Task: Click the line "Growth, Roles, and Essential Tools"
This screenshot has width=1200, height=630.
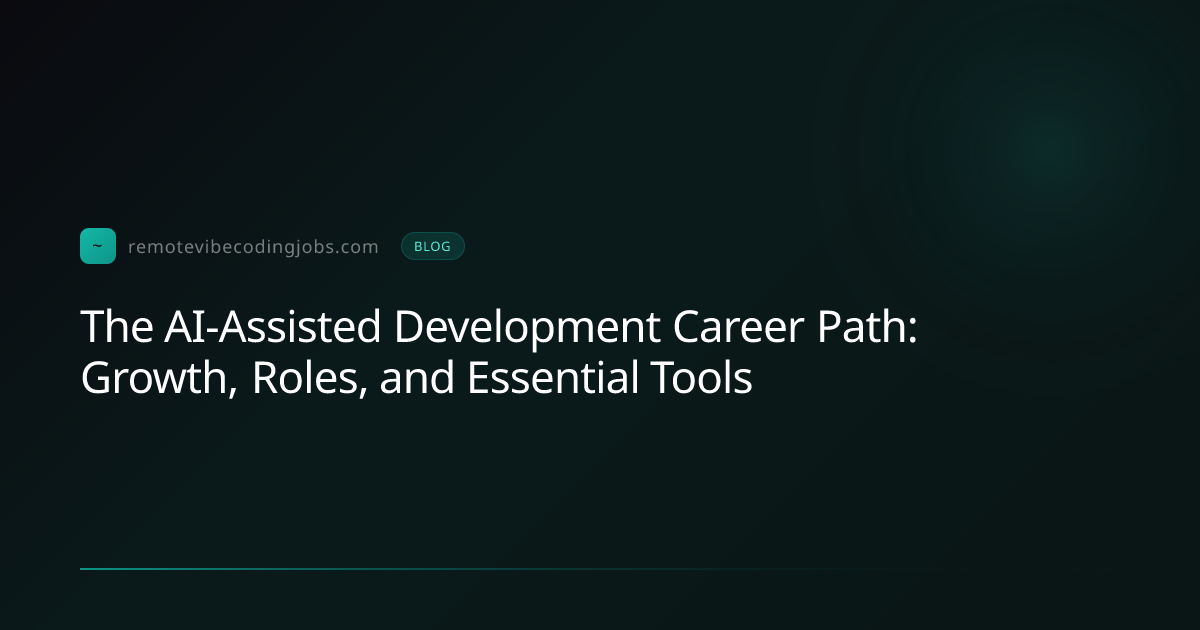Action: [x=416, y=379]
